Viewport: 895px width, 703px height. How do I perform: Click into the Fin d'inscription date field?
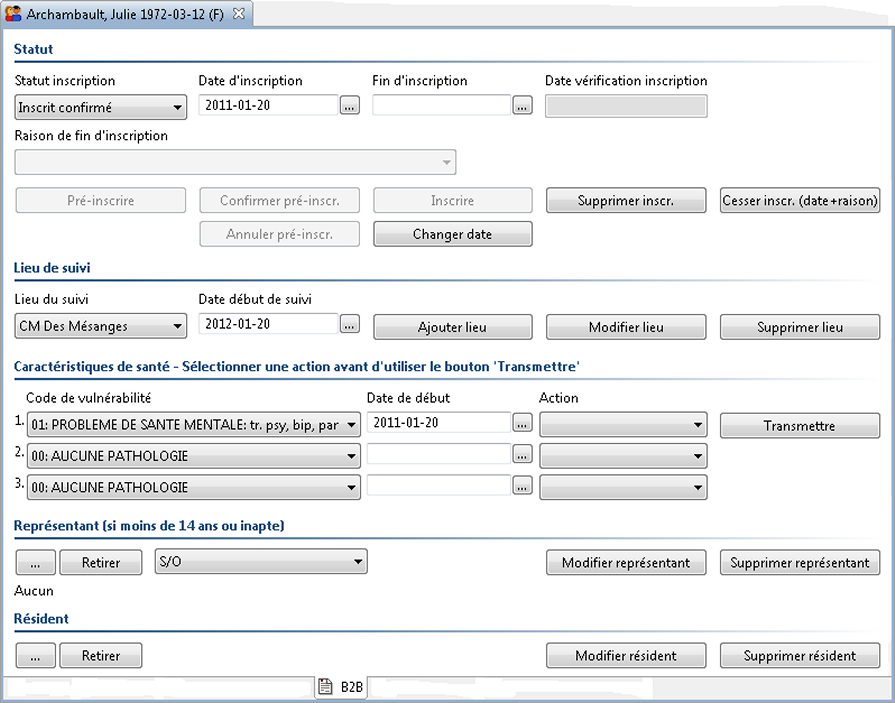(441, 105)
